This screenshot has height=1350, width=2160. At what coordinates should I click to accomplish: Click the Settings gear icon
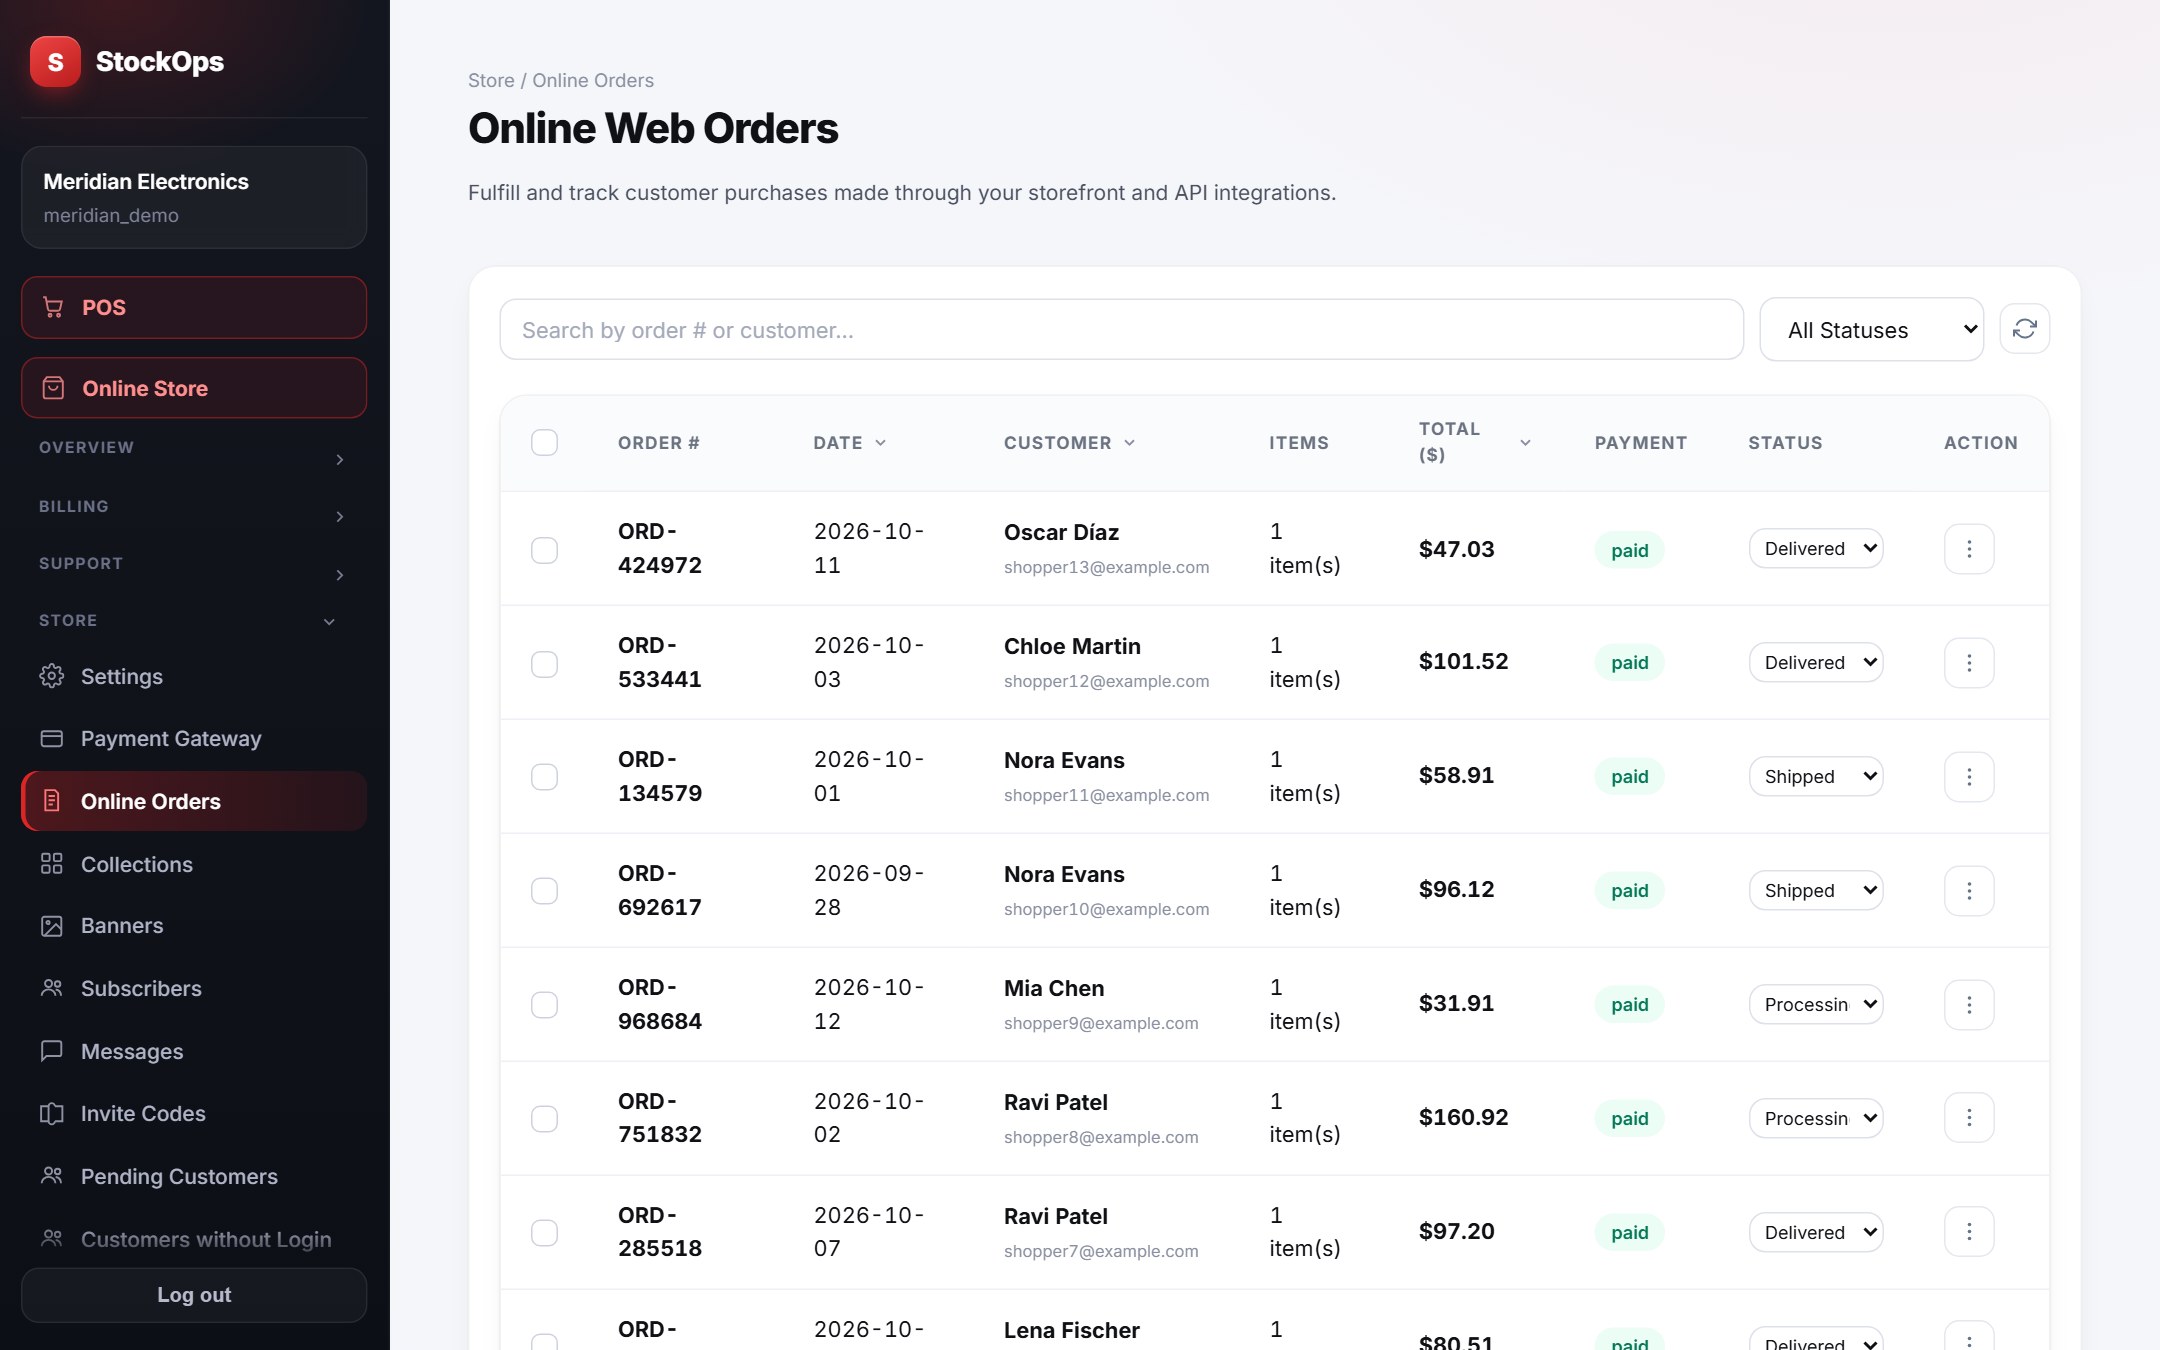coord(51,676)
